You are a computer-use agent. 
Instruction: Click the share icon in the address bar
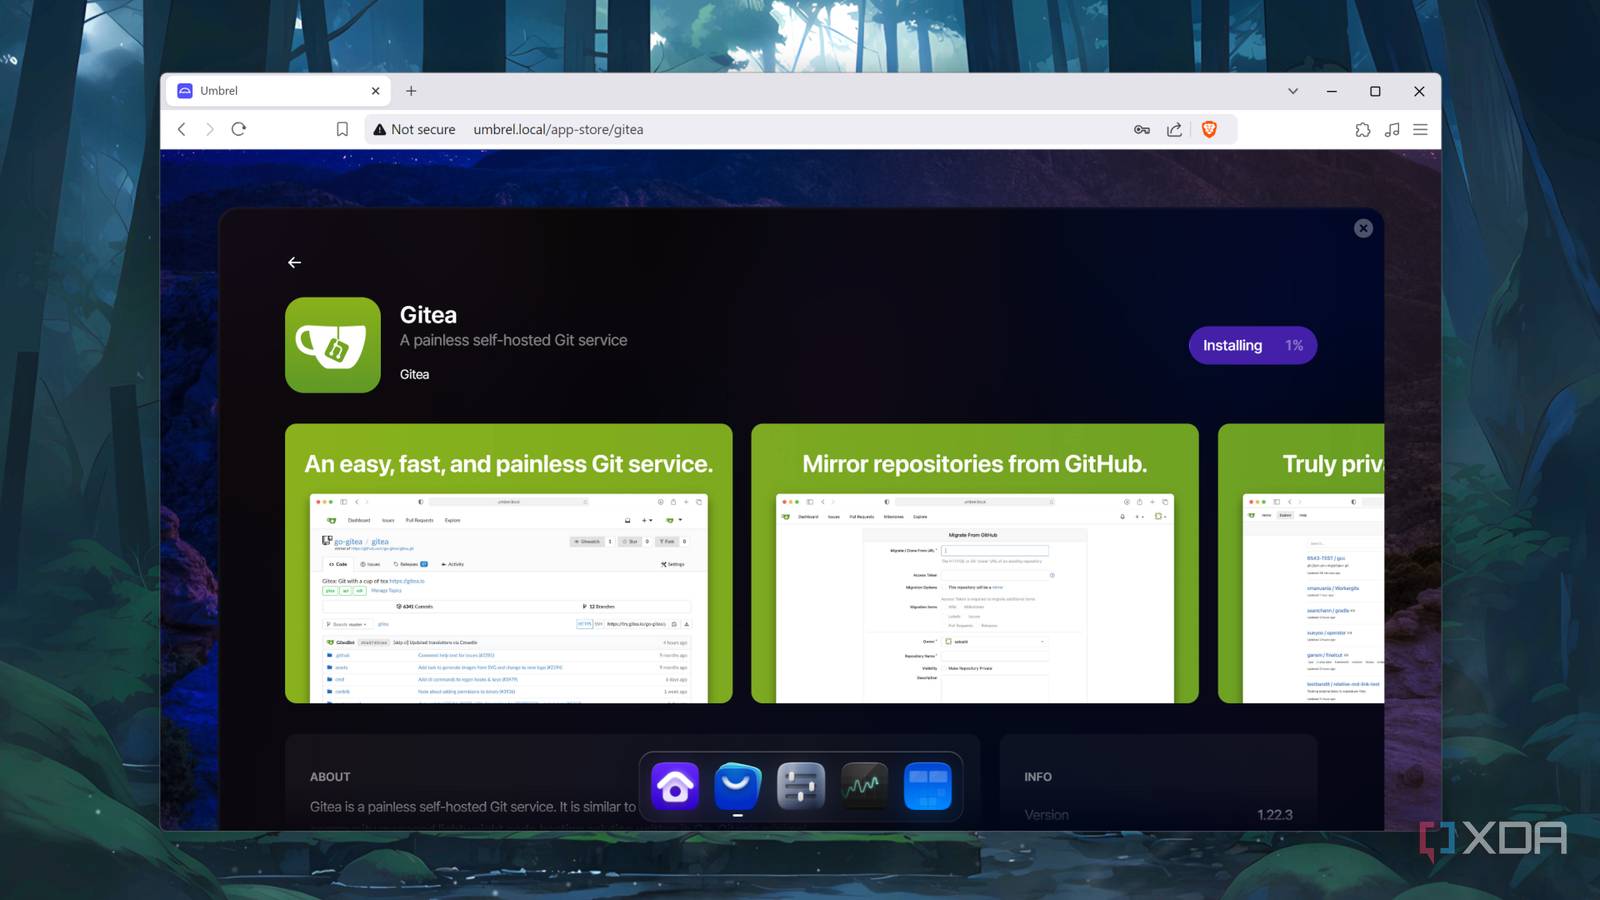[x=1173, y=129]
